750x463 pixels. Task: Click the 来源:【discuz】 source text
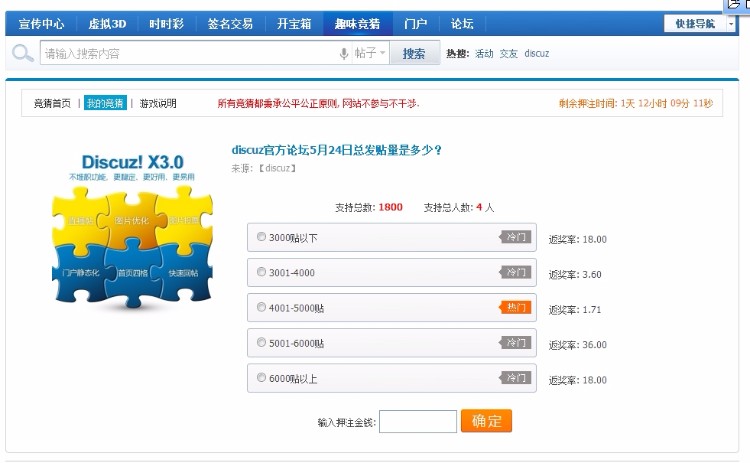pos(264,168)
